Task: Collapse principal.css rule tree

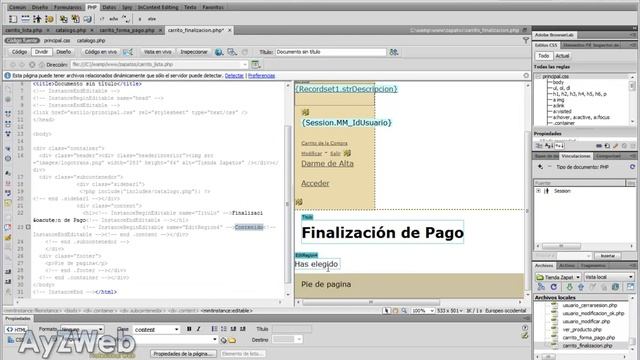Action: coord(538,76)
